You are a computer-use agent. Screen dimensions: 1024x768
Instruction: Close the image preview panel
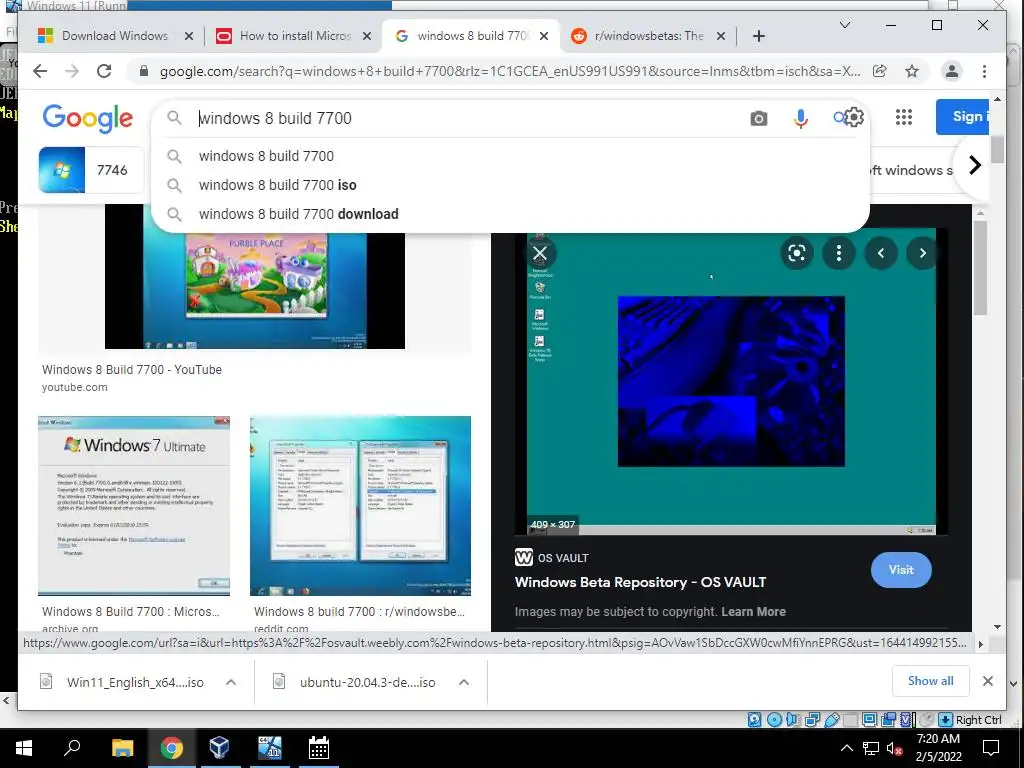click(540, 253)
